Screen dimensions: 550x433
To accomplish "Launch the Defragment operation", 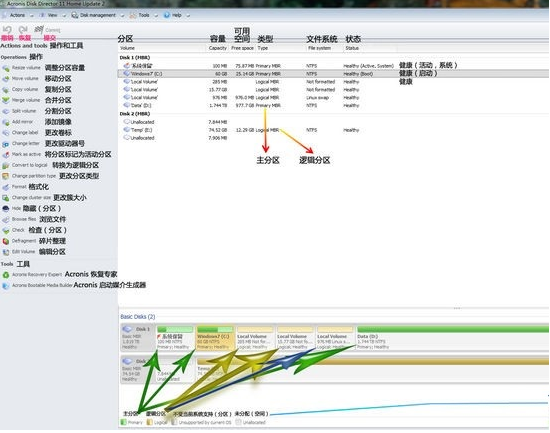I will coord(19,241).
